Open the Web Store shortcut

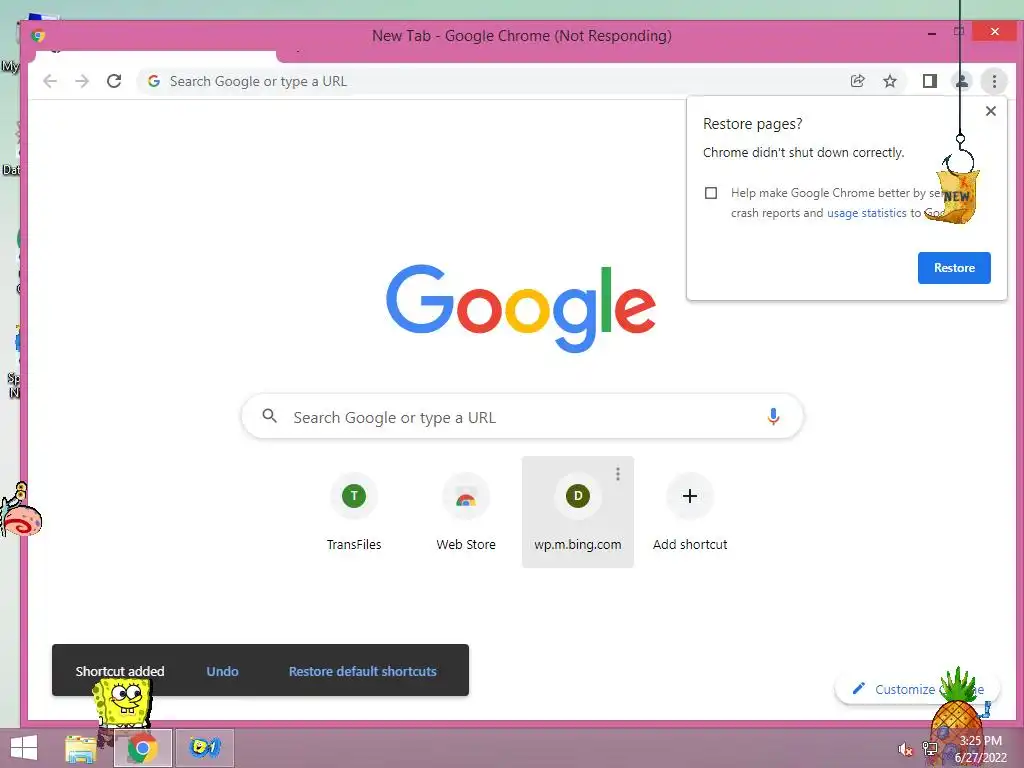pos(466,513)
